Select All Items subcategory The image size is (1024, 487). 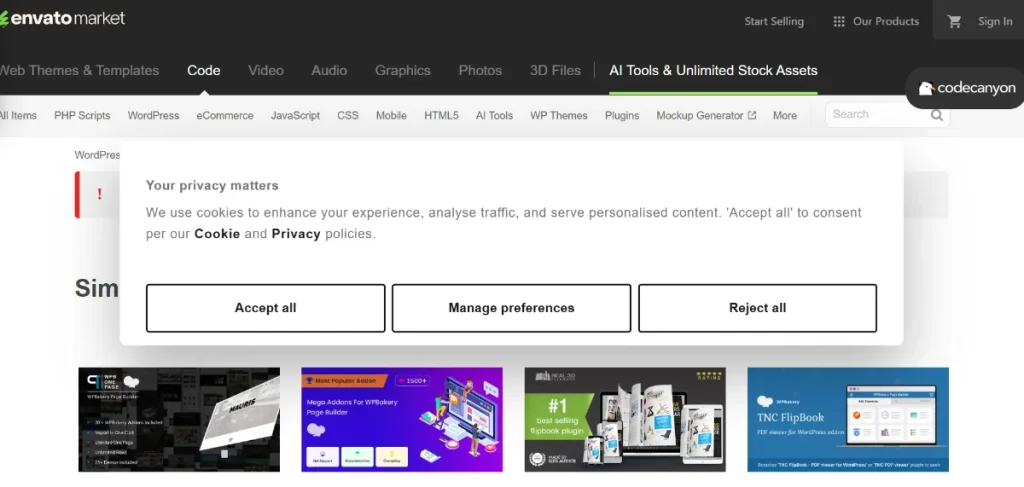[x=18, y=116]
